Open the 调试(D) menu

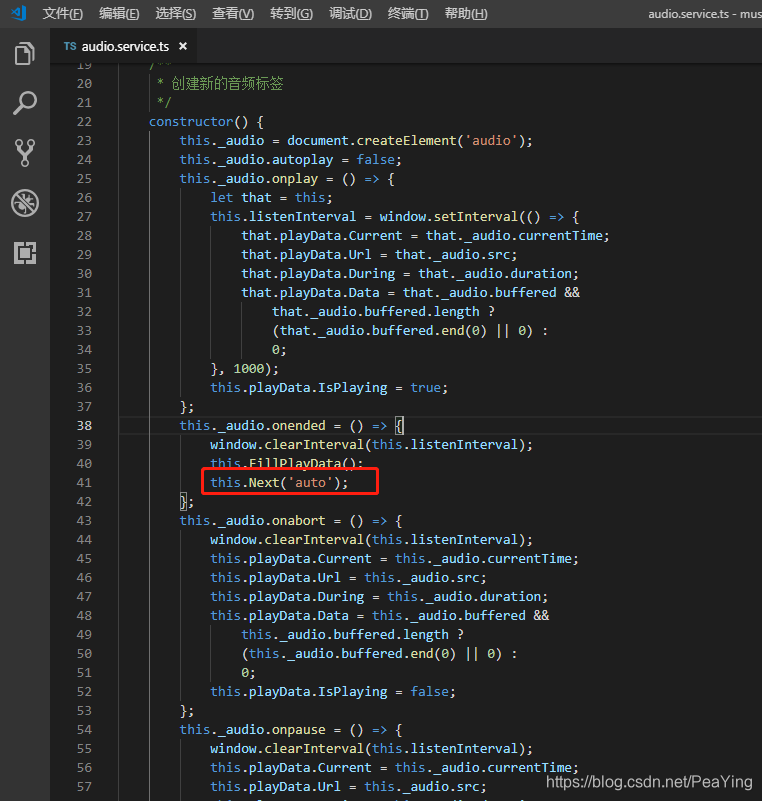pos(350,13)
